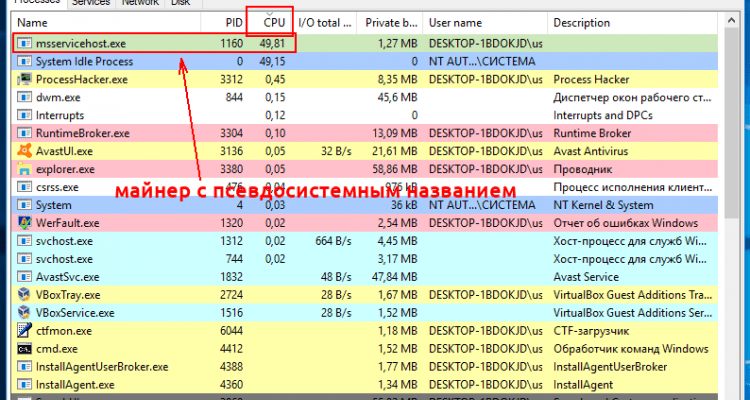
Task: Switch to the Services tab
Action: 90,3
